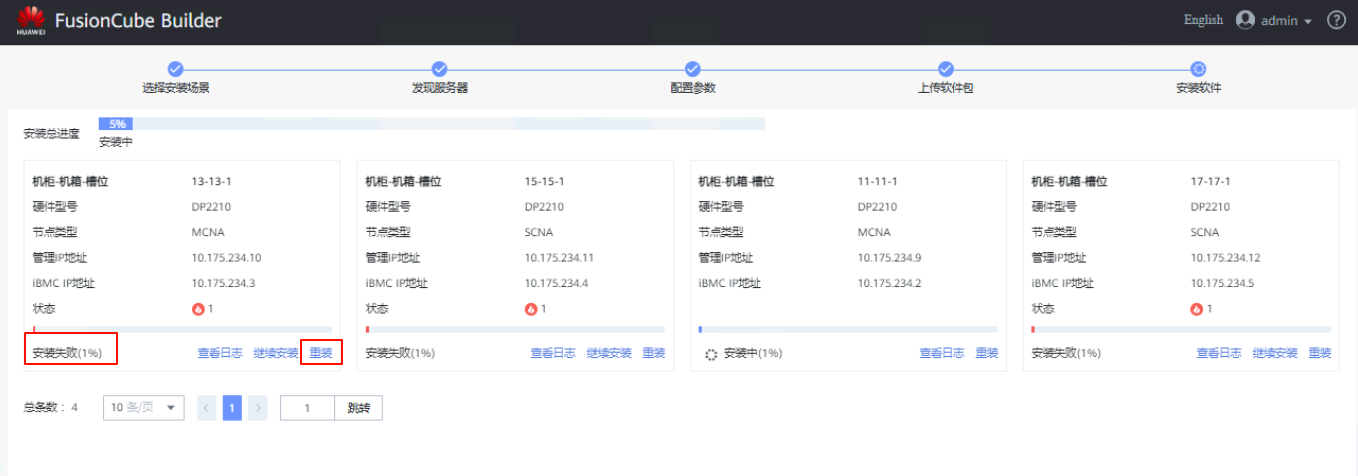1358x476 pixels.
Task: Click red alarm icon on node 17-17-1
Action: point(1197,309)
